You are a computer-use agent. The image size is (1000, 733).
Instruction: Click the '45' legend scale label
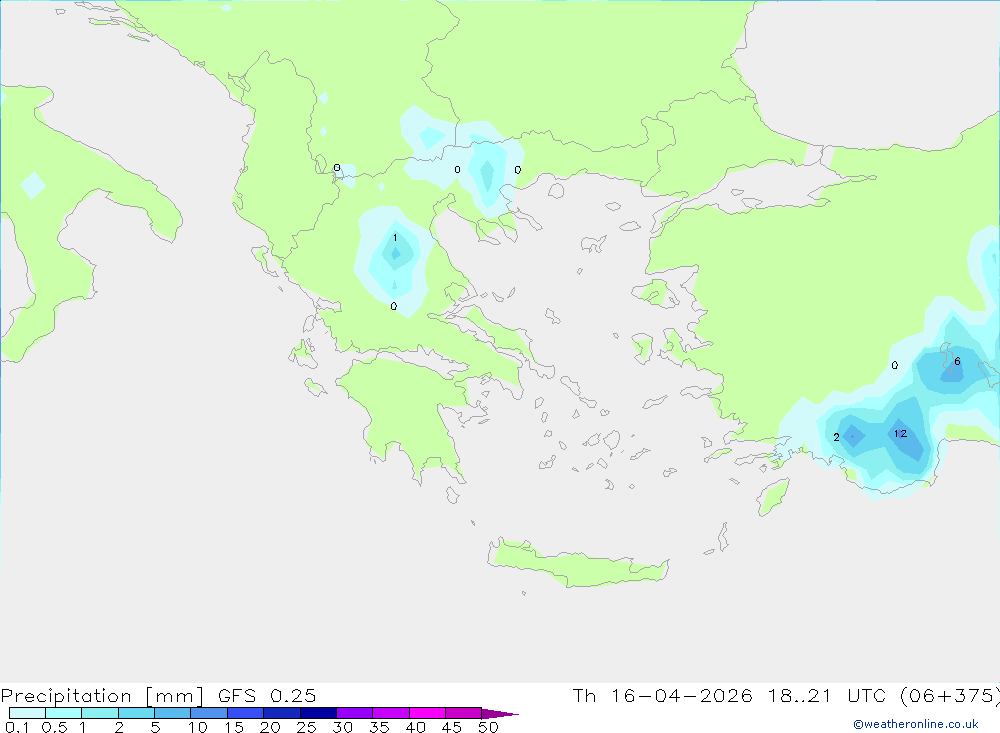pos(452,727)
